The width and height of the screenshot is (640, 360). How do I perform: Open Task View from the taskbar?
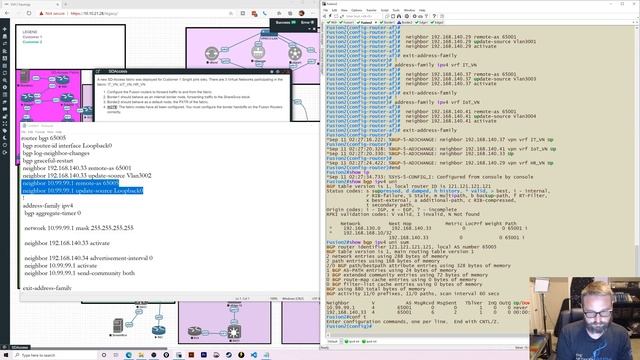(116, 355)
